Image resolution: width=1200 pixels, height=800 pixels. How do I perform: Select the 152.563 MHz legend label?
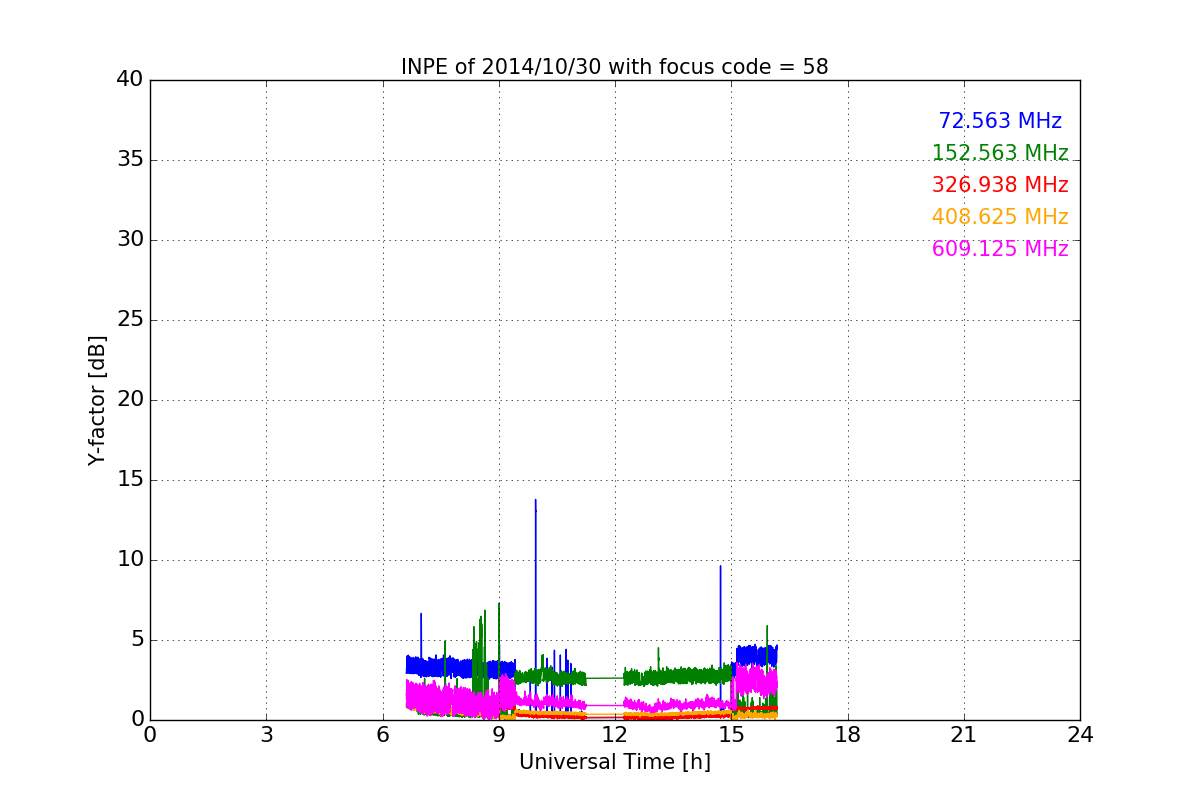click(1000, 153)
